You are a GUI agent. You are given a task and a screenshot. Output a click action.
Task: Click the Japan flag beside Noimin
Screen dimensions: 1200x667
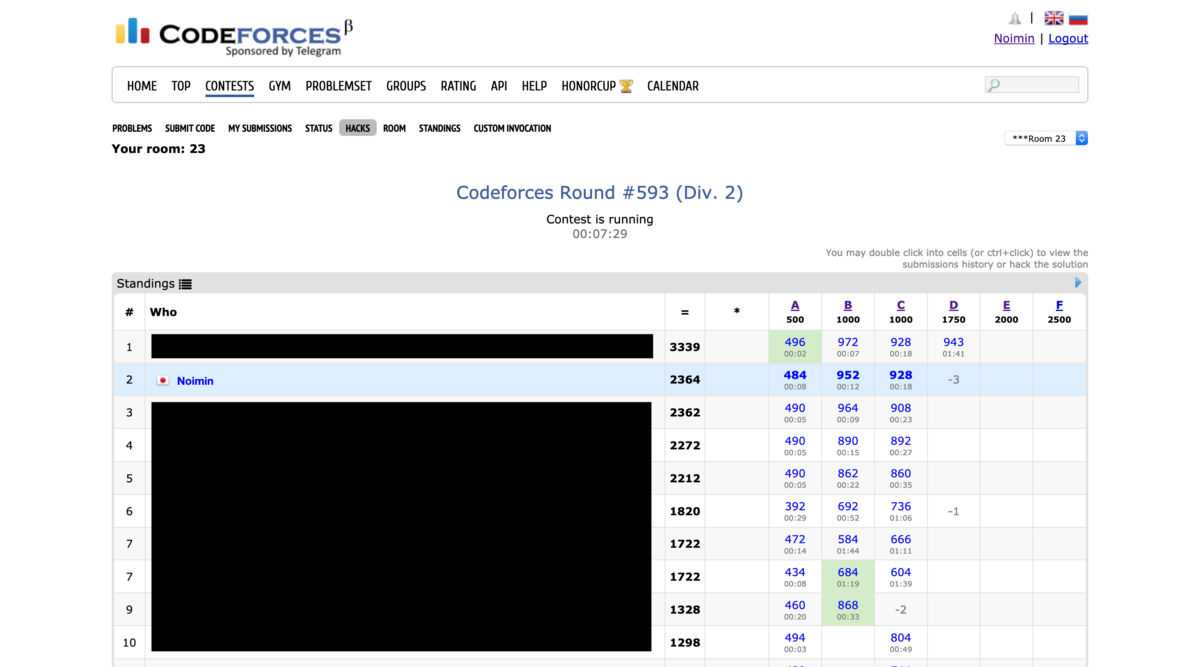click(x=163, y=381)
